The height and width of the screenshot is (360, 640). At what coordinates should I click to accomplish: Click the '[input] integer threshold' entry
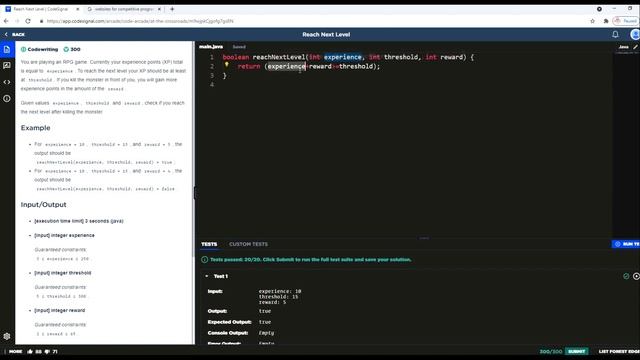(63, 273)
